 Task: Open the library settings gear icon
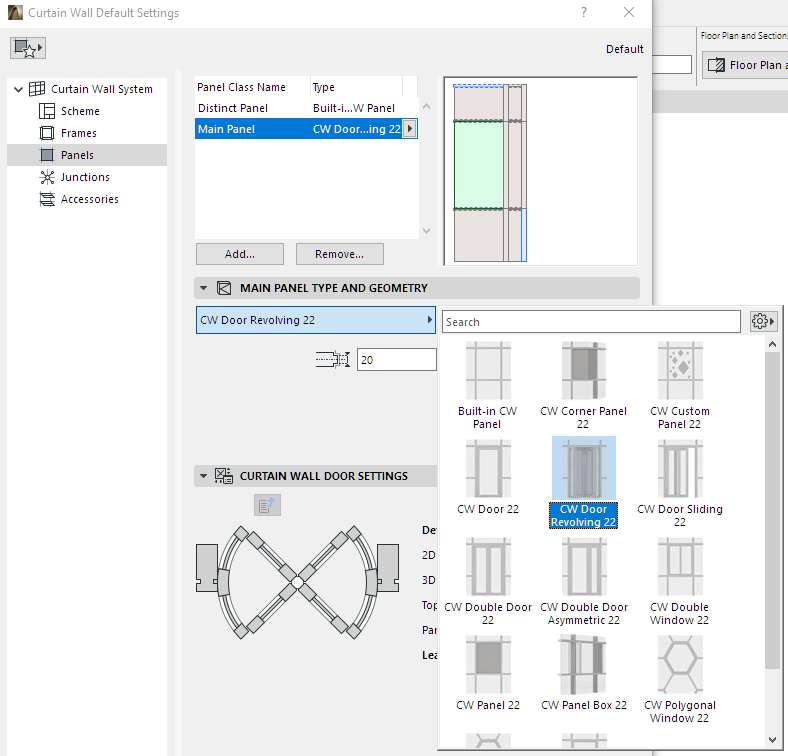click(x=763, y=322)
